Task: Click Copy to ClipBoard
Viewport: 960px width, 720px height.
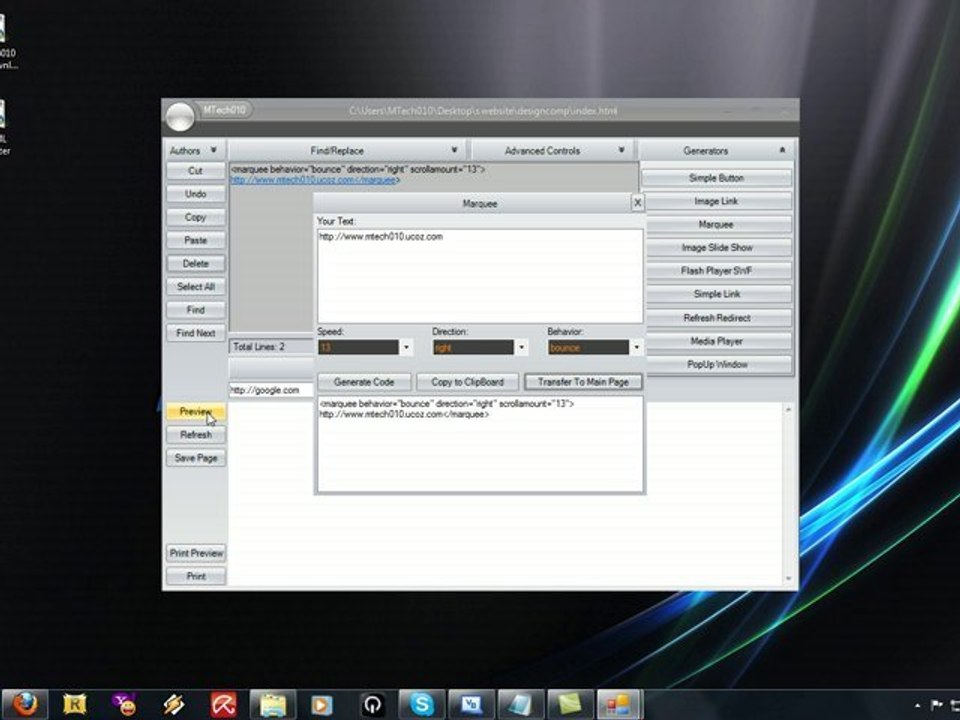Action: 474,382
